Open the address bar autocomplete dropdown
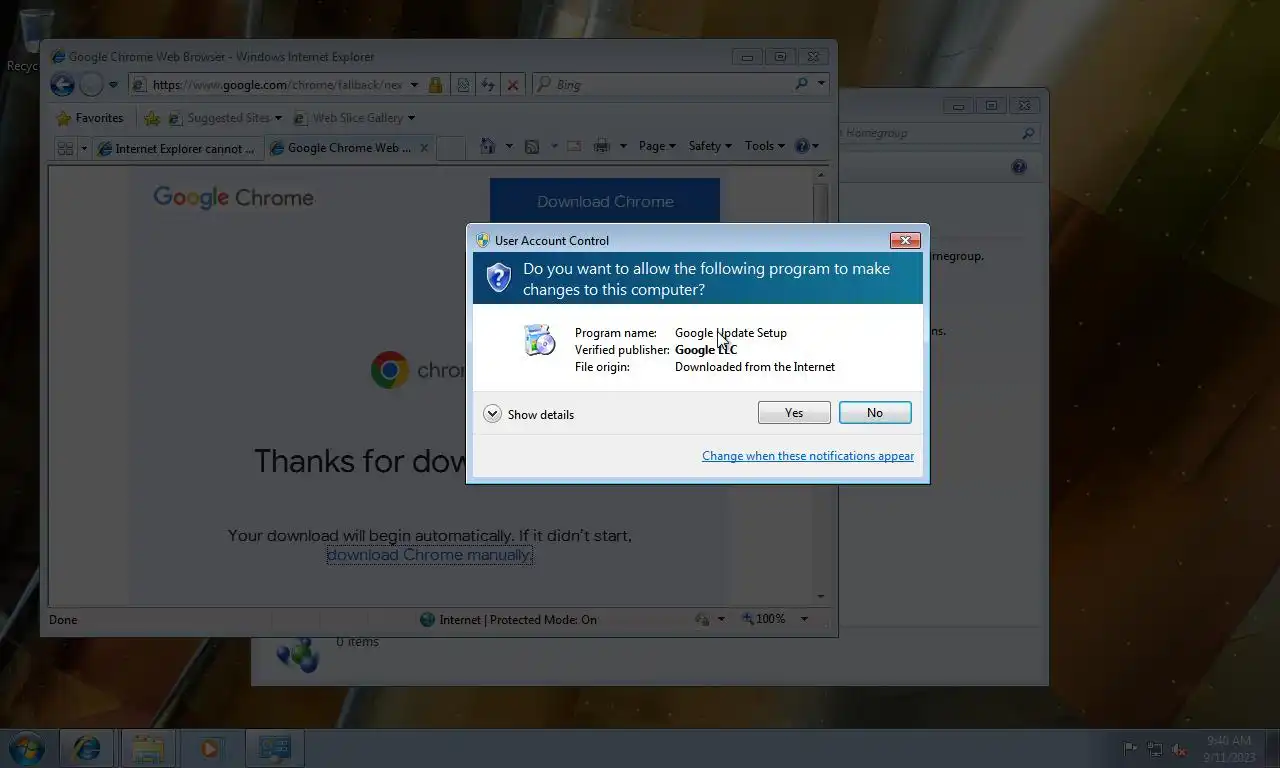The image size is (1280, 768). point(414,85)
